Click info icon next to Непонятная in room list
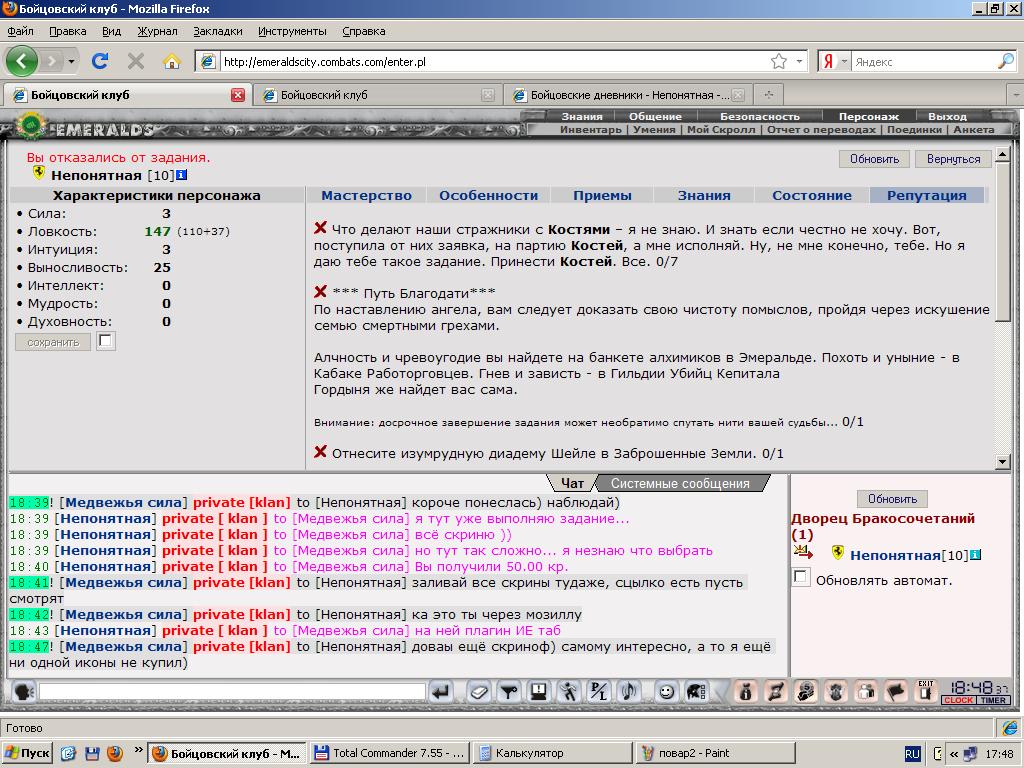 pyautogui.click(x=975, y=555)
